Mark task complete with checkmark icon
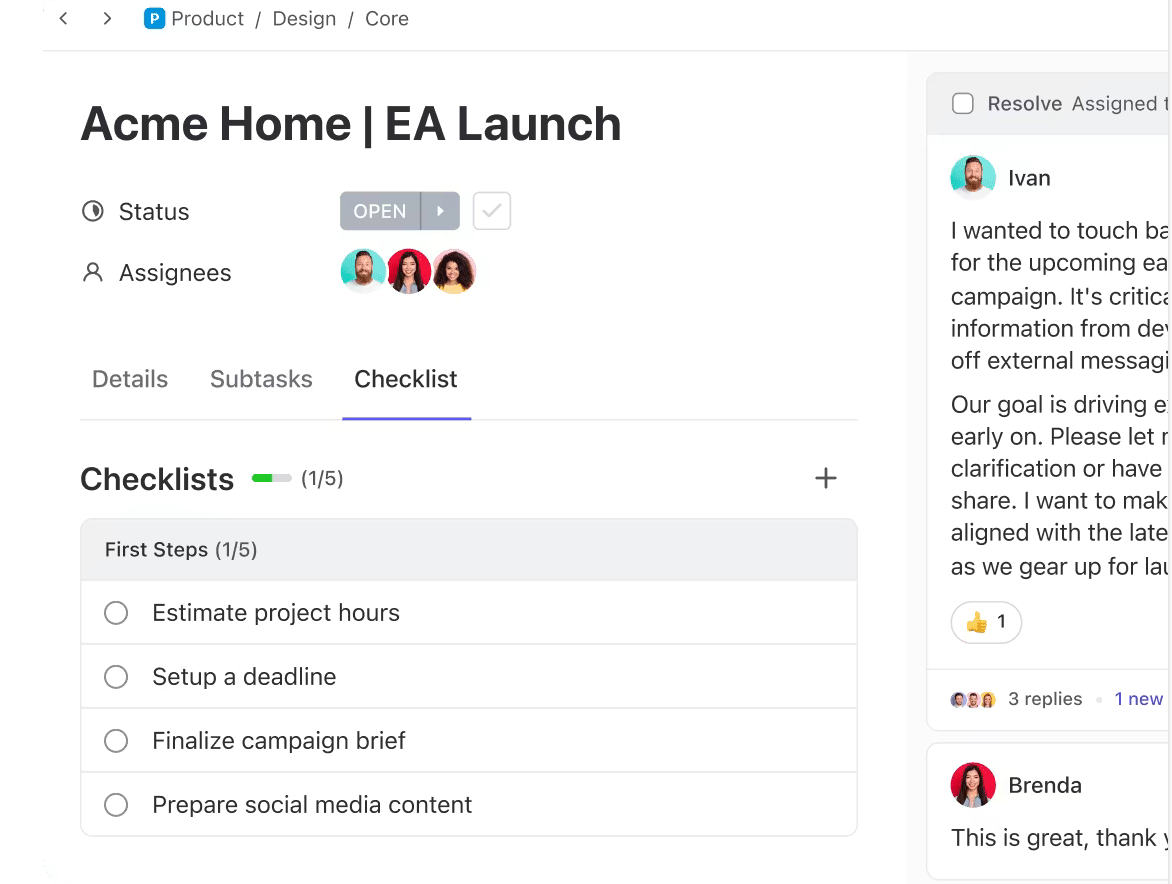Screen dimensions: 1172x884 tap(492, 211)
